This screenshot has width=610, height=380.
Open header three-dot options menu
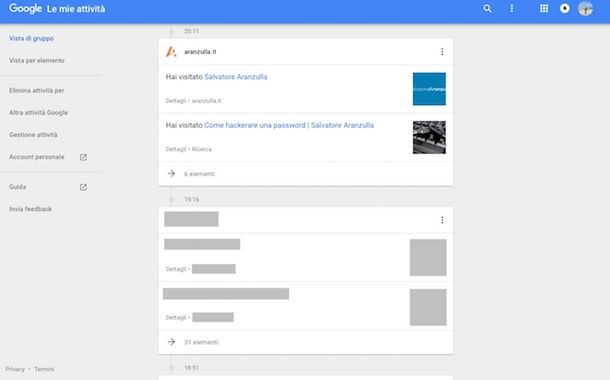[x=512, y=9]
